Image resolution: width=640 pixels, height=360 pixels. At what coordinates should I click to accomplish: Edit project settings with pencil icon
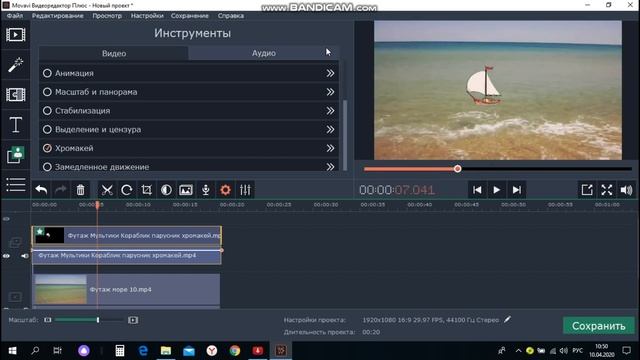click(x=507, y=320)
